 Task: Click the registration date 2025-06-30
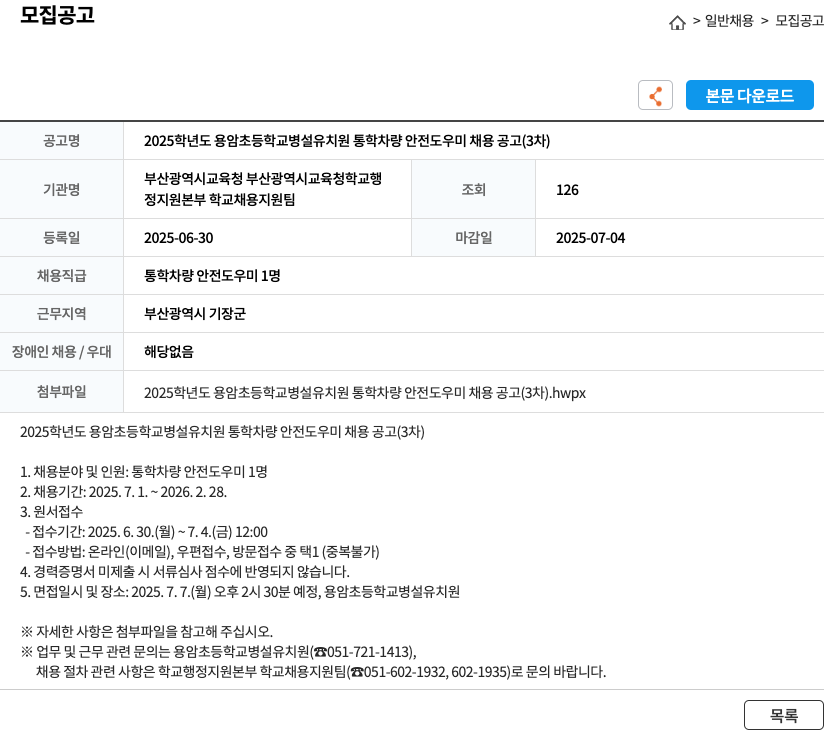point(179,238)
